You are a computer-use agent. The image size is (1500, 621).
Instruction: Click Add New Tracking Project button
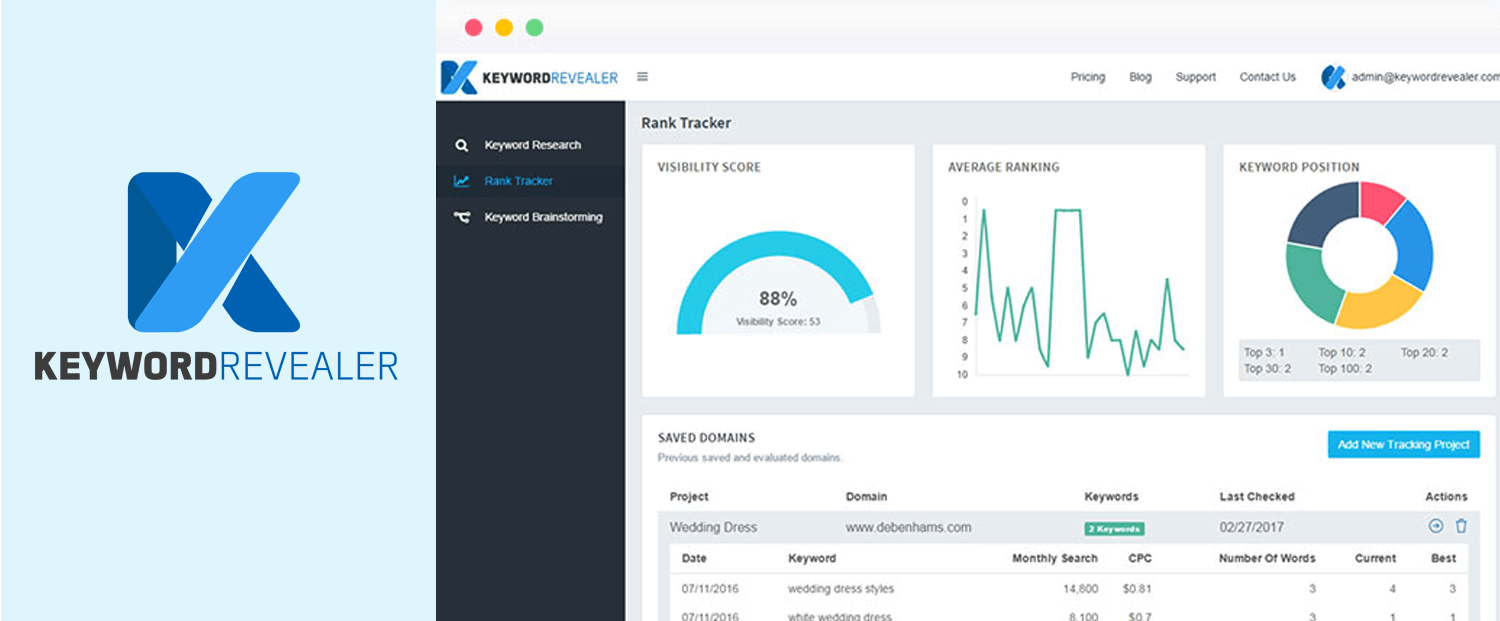point(1404,444)
